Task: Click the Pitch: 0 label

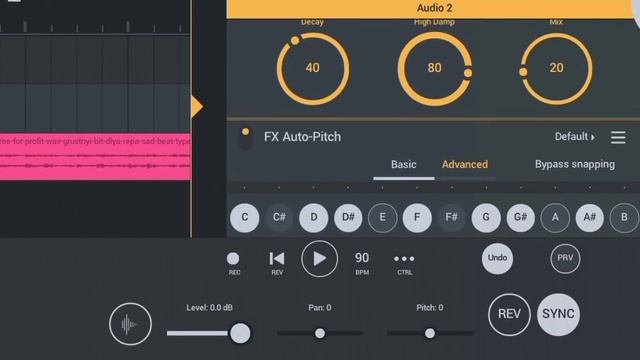Action: (x=429, y=308)
